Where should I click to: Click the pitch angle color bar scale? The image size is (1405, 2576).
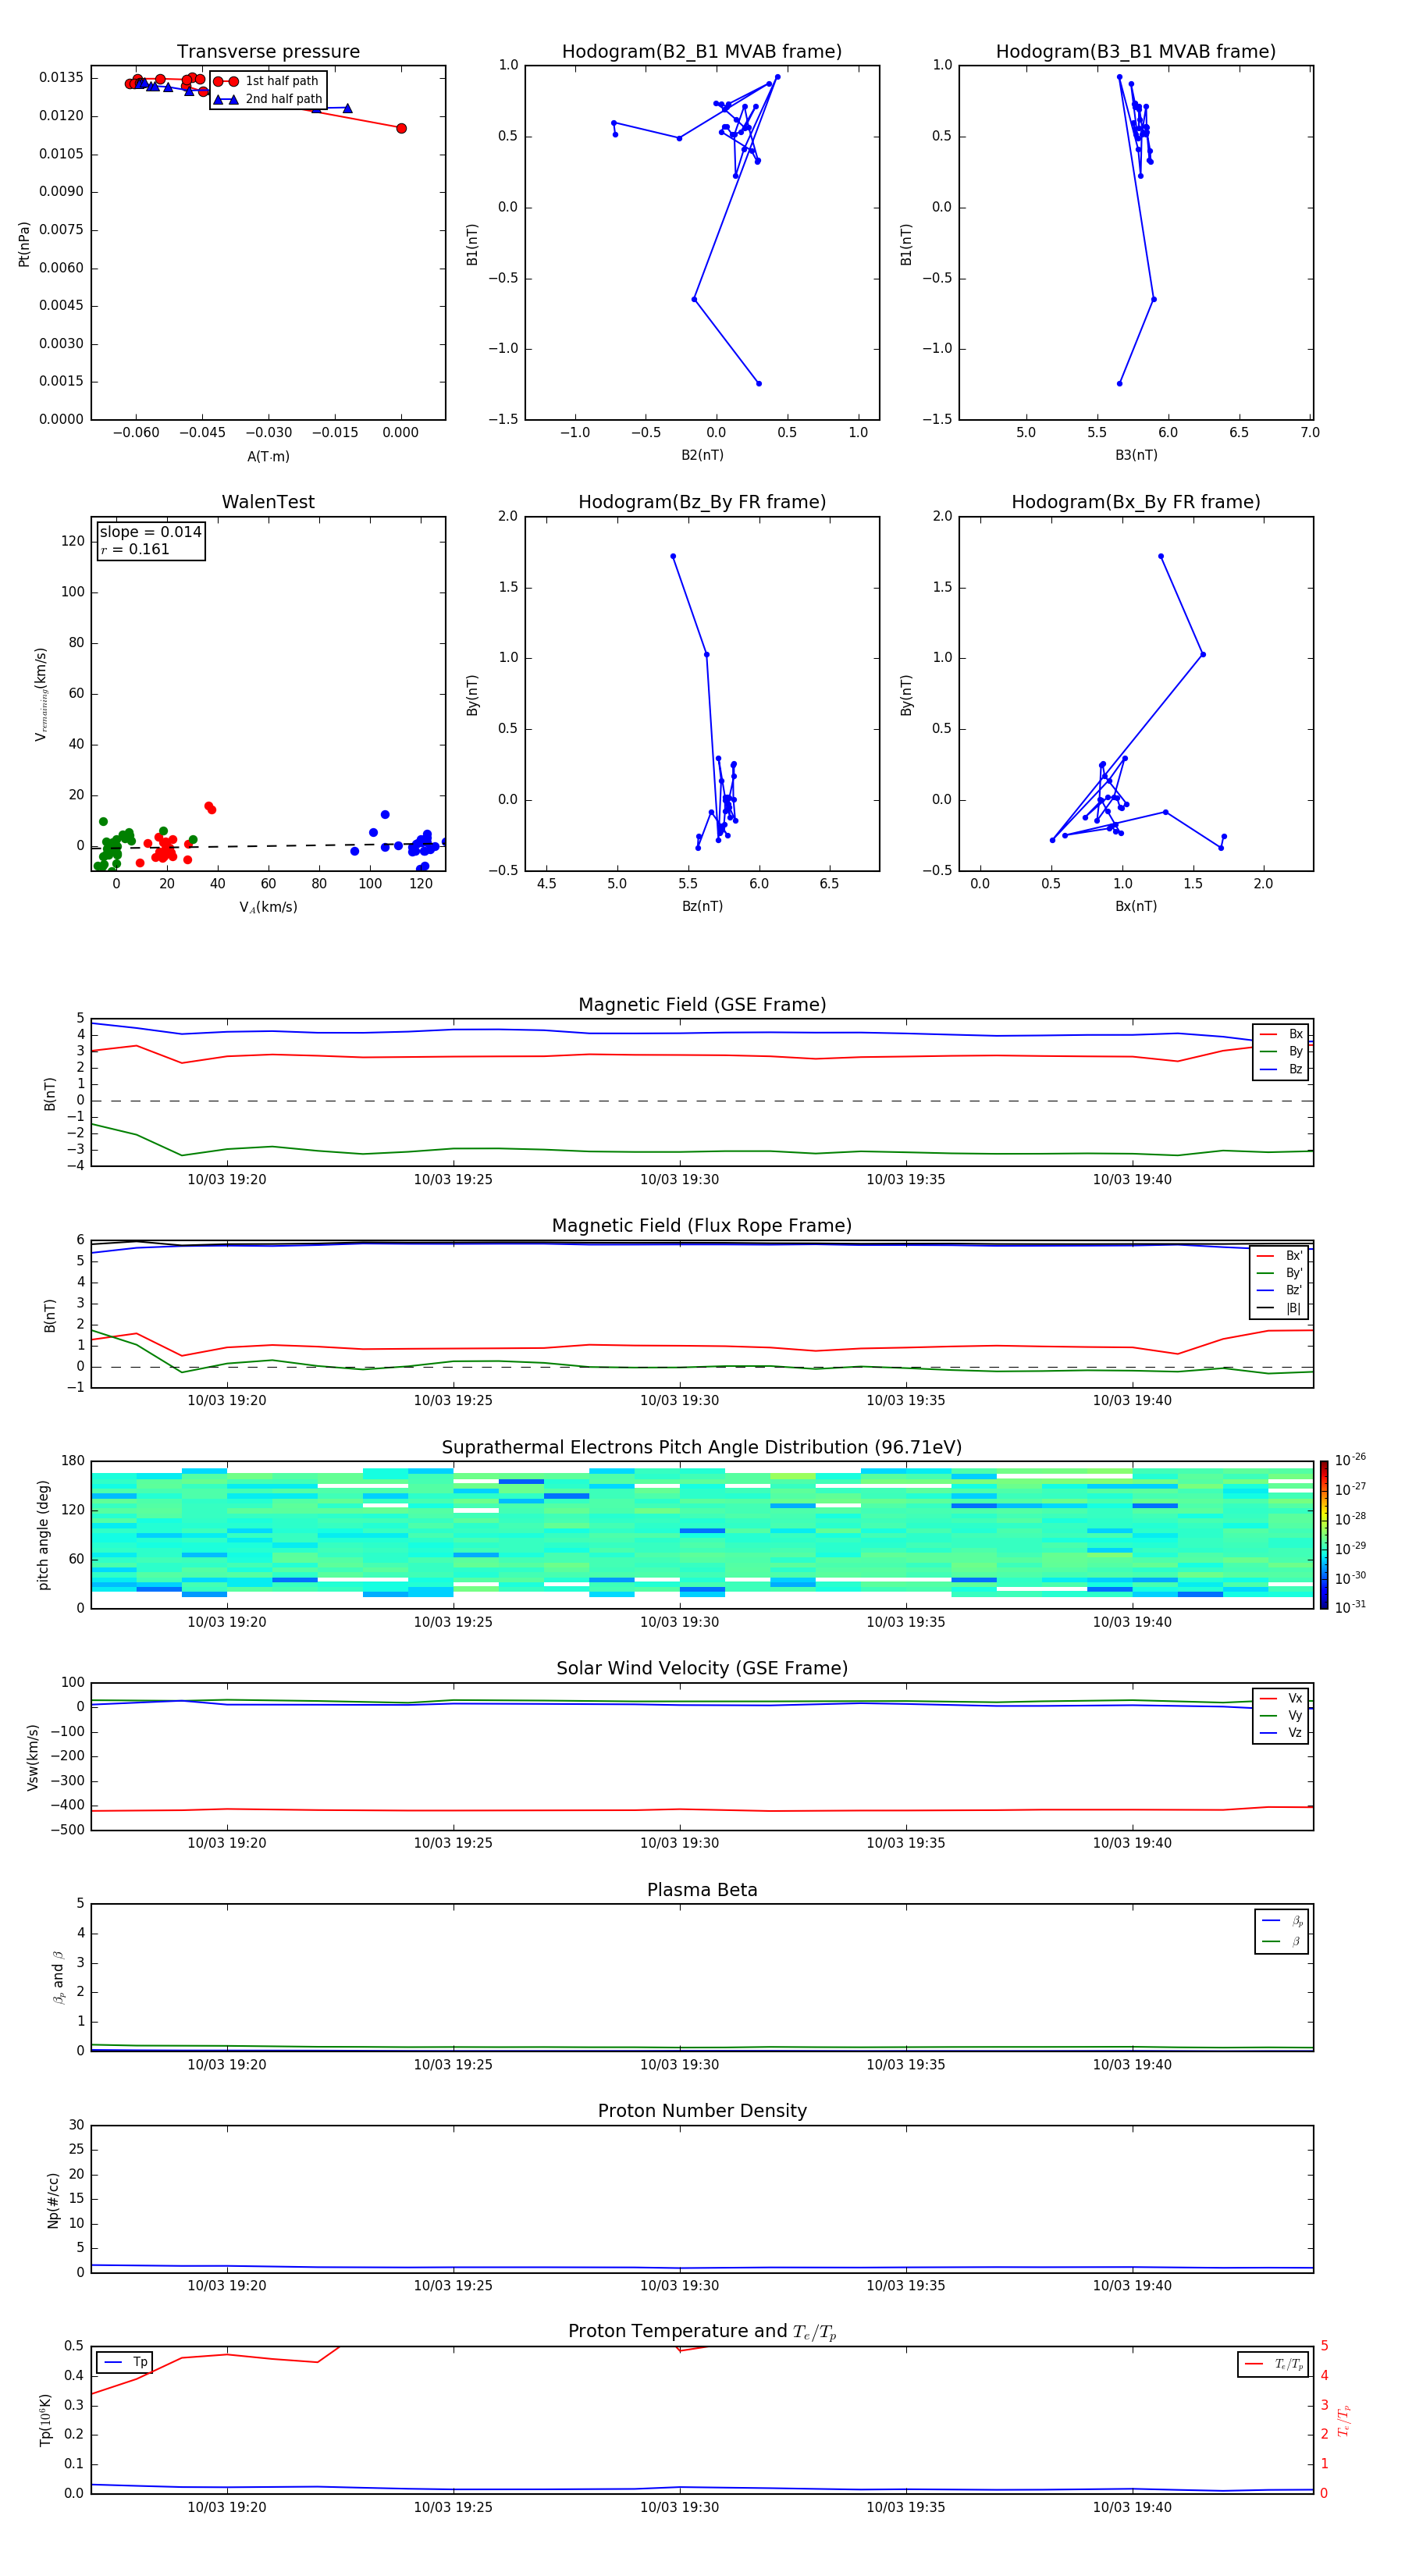point(1324,1535)
